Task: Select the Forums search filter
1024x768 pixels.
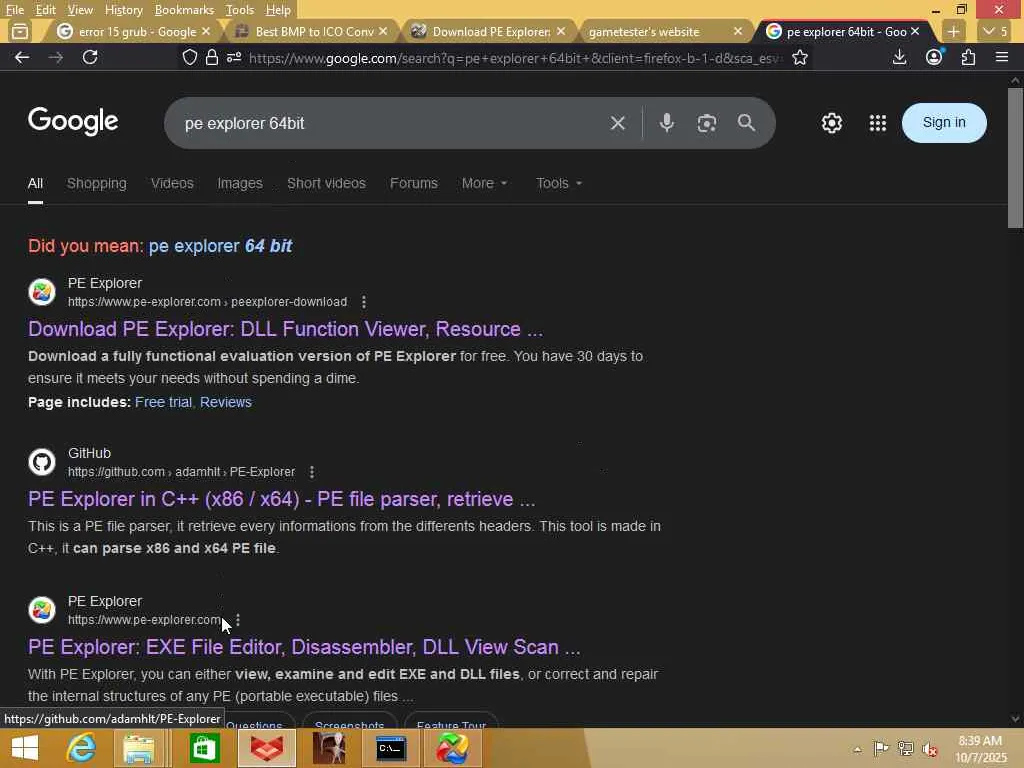Action: [x=413, y=184]
